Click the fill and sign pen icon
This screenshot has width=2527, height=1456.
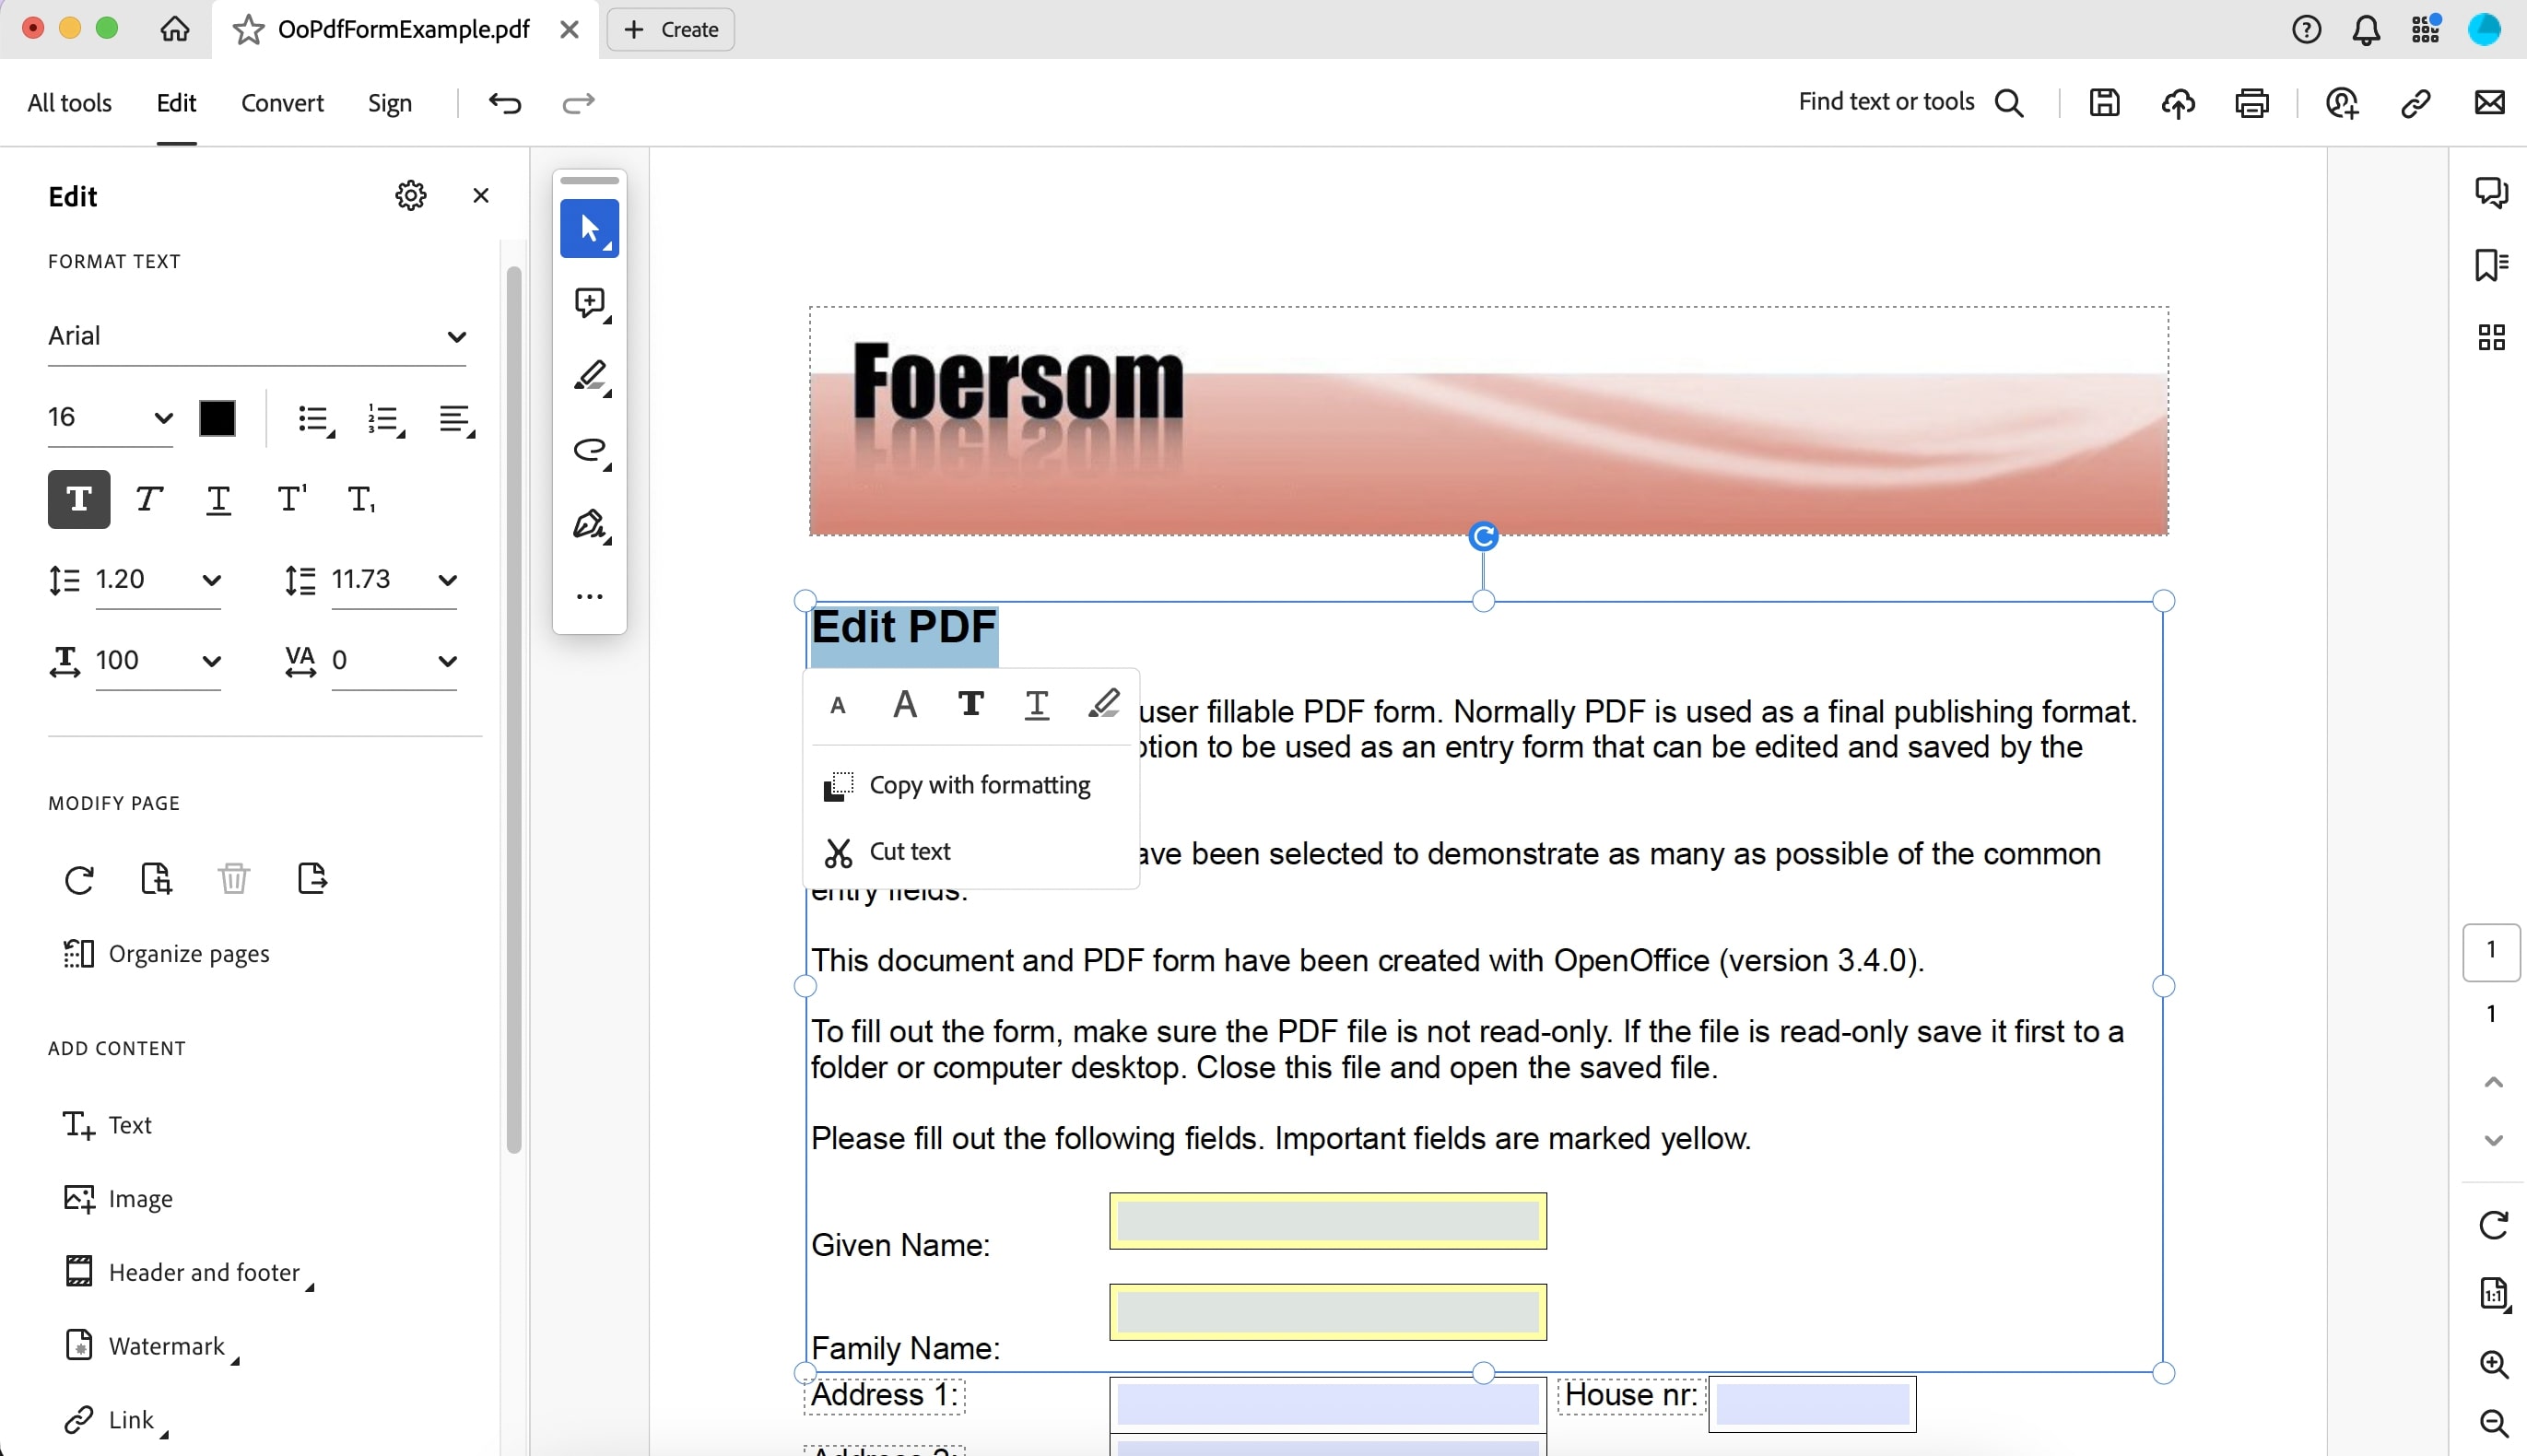pos(590,524)
